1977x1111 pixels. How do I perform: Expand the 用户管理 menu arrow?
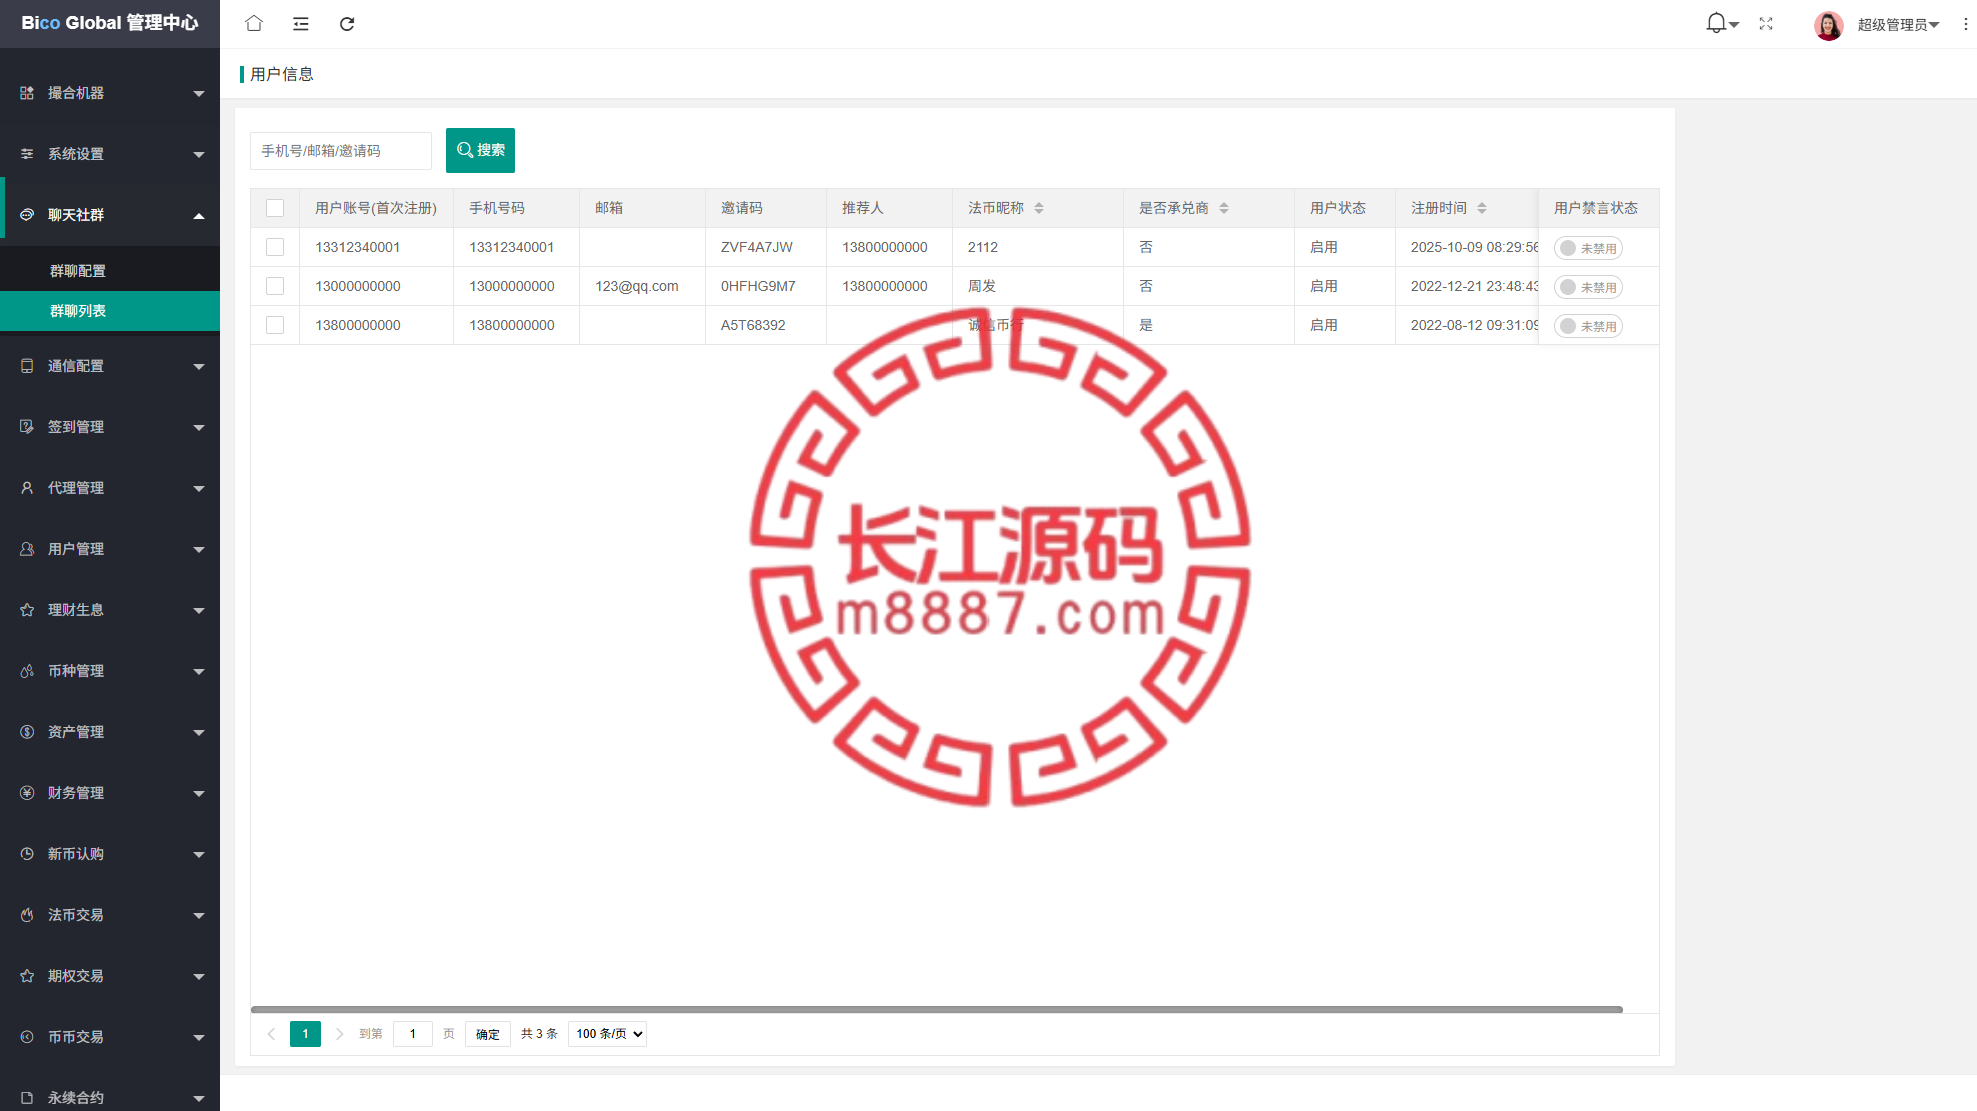click(199, 550)
